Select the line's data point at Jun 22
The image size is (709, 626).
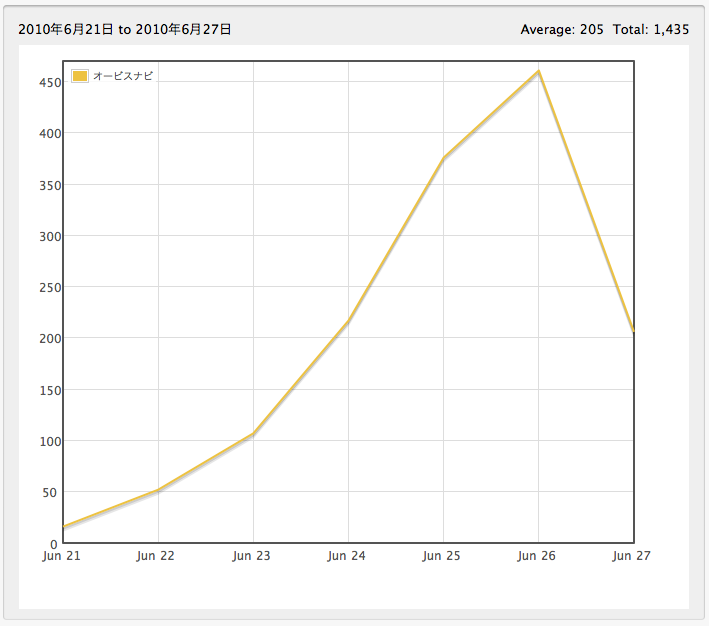[x=159, y=490]
